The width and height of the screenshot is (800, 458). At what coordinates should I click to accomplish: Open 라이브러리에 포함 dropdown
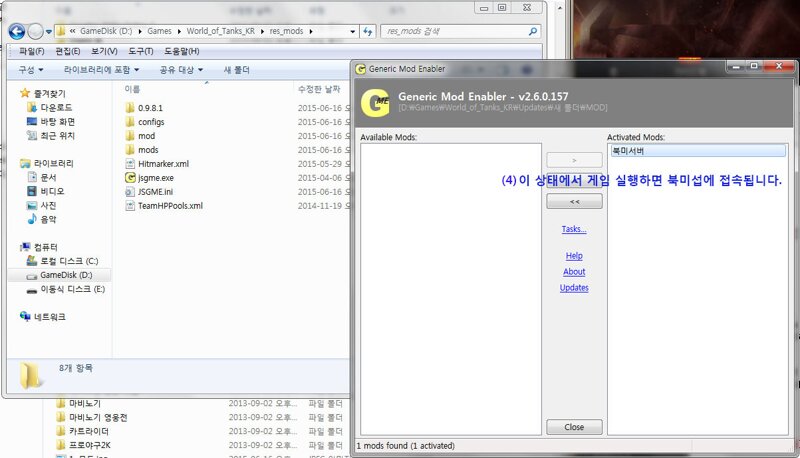(101, 70)
